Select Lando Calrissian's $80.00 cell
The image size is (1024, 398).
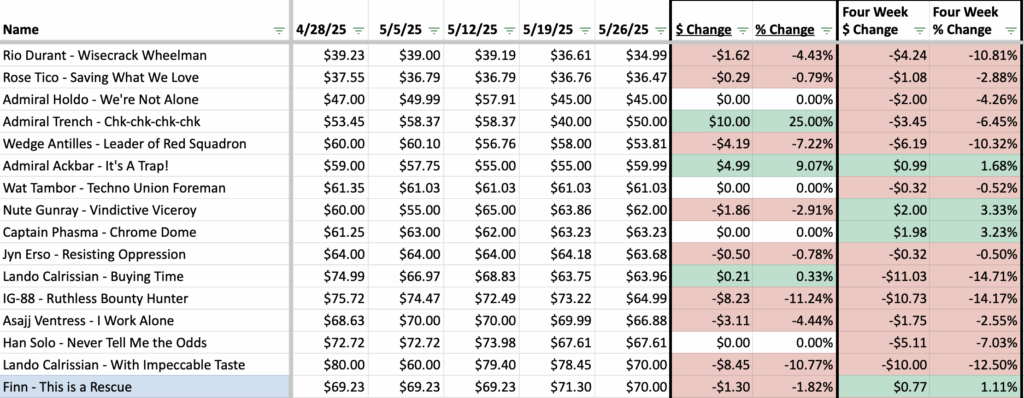point(330,365)
